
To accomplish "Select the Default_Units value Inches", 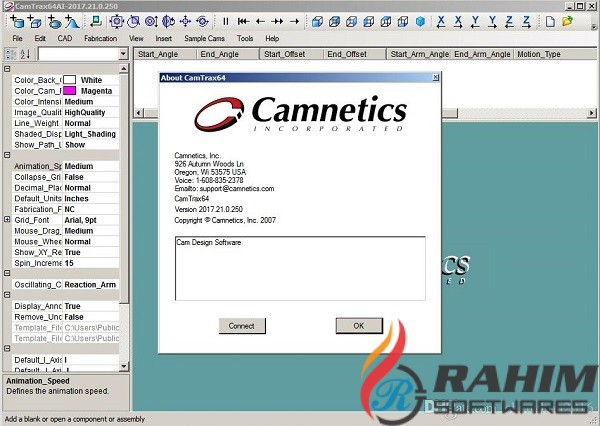I will [x=91, y=199].
